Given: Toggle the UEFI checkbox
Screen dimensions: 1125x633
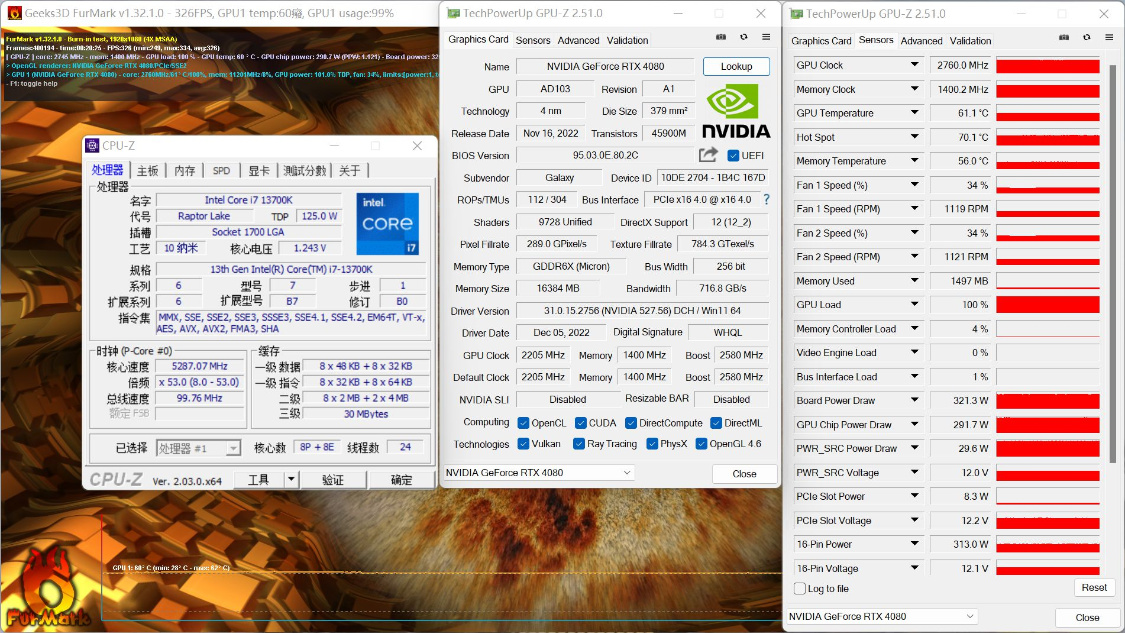Looking at the screenshot, I should pyautogui.click(x=733, y=156).
